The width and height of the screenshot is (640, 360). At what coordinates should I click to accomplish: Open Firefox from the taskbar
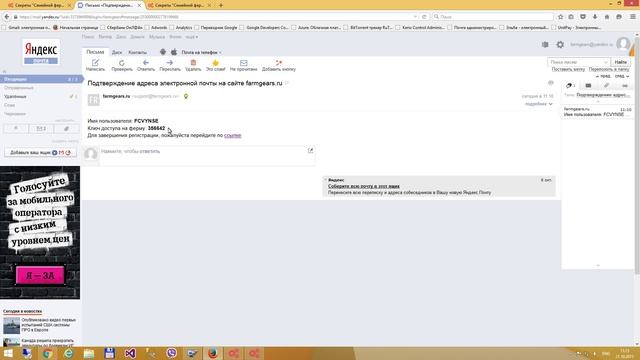click(213, 353)
